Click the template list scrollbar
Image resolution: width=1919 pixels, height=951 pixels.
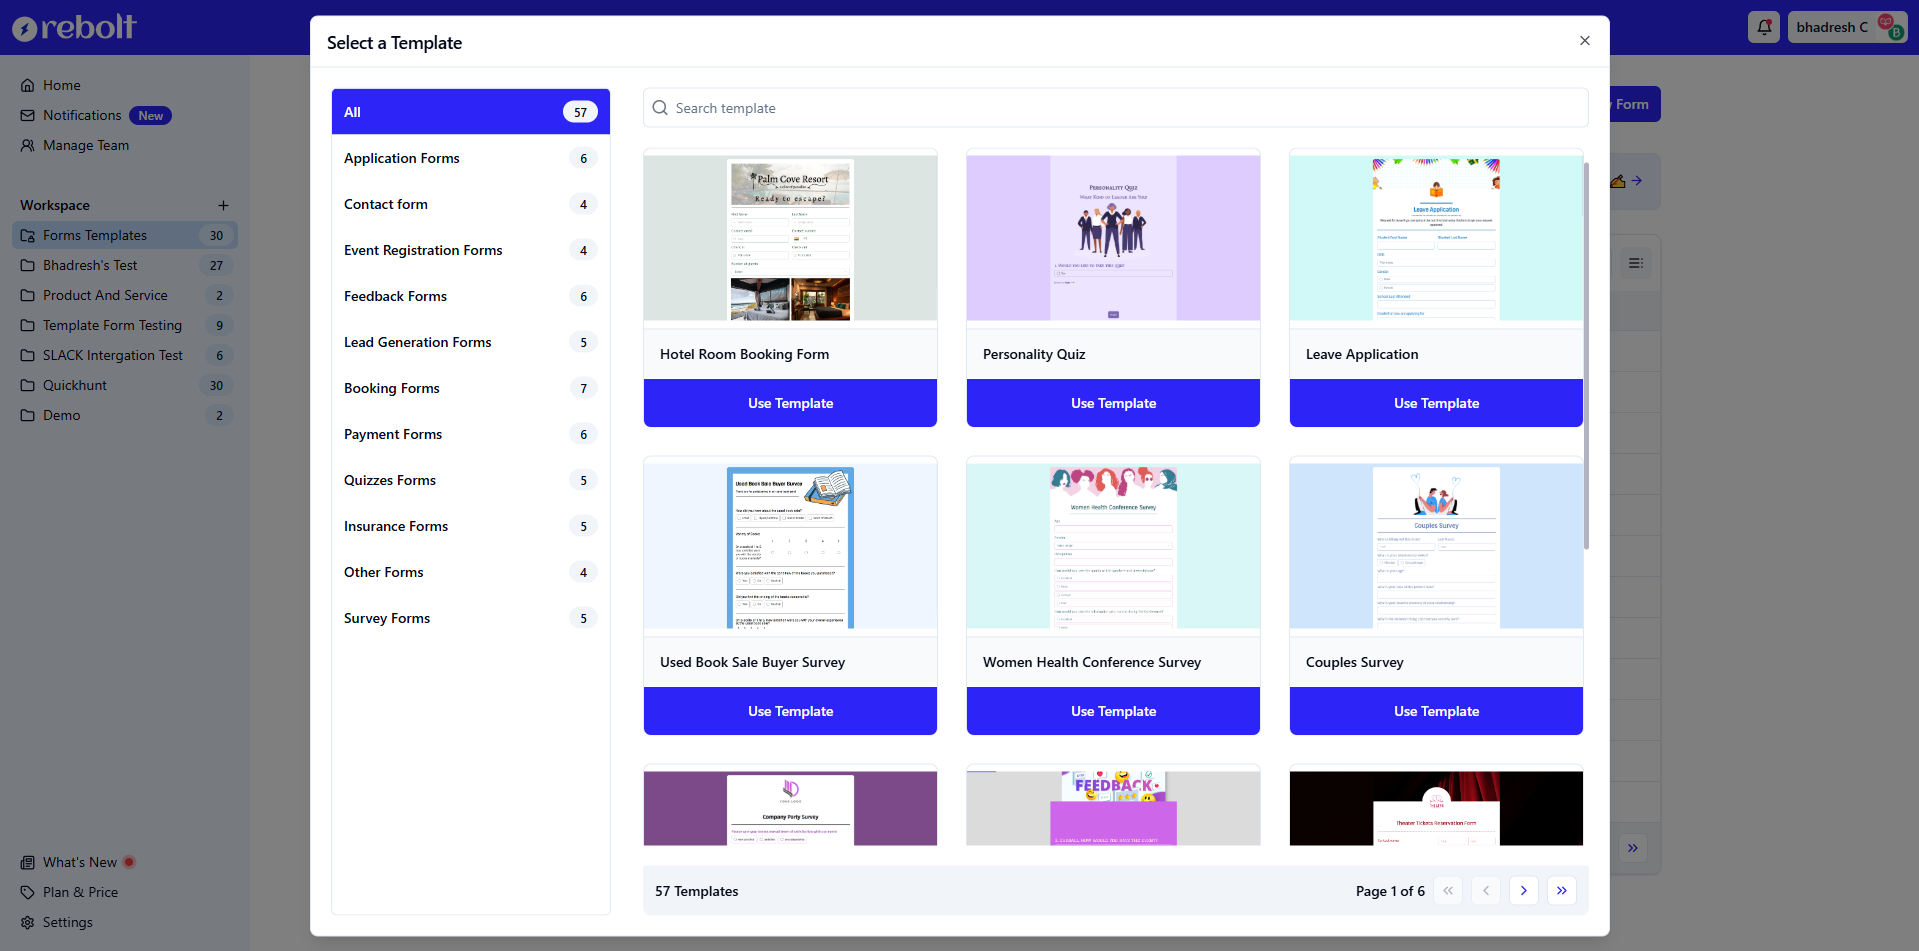1586,355
